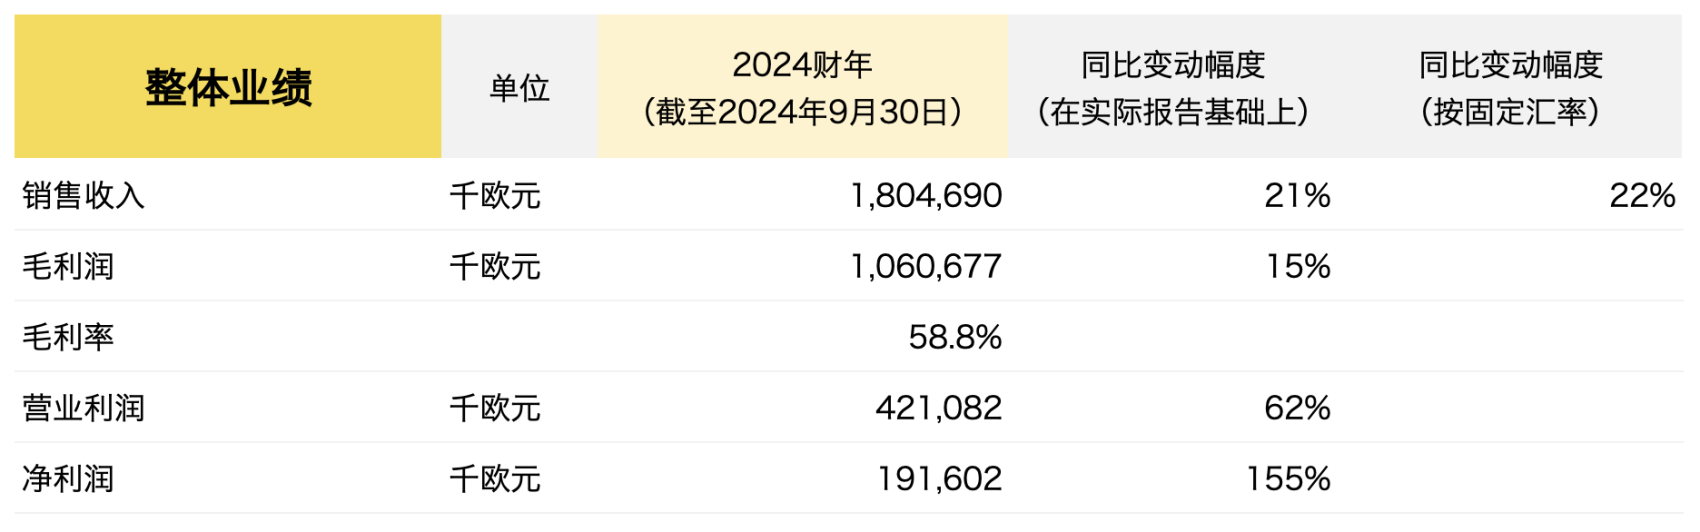This screenshot has width=1700, height=532.
Task: Click the sales revenue value 1,804,690
Action: pyautogui.click(x=926, y=195)
